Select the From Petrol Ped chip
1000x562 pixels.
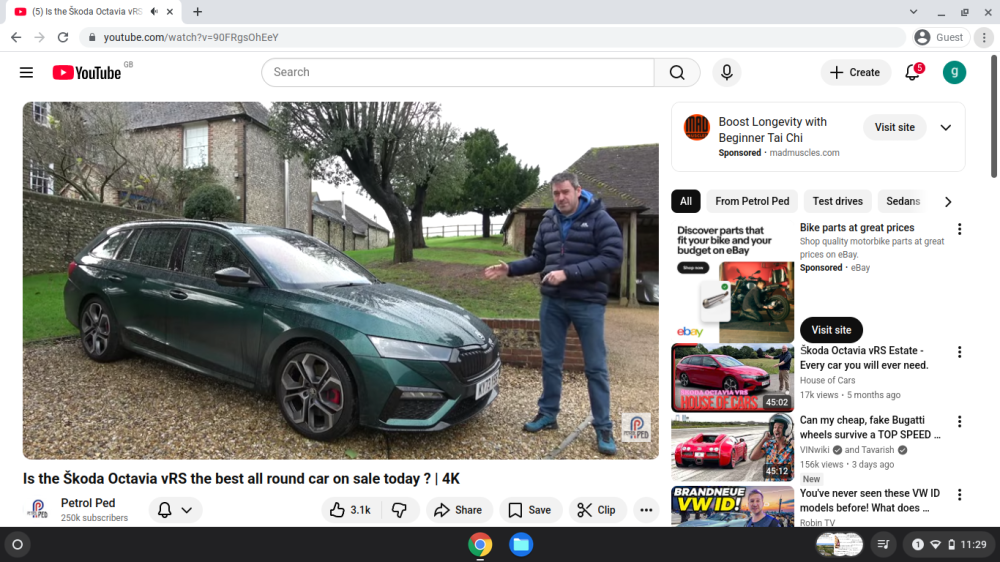(752, 202)
